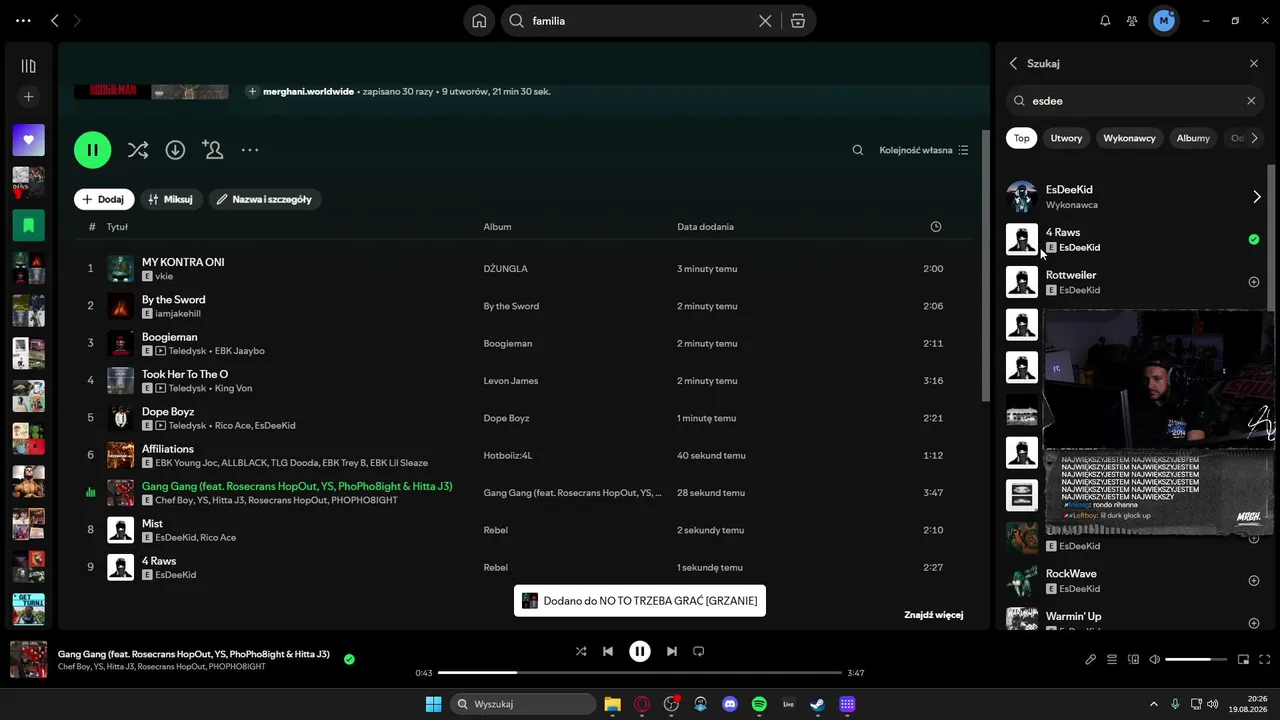This screenshot has height=720, width=1280.
Task: Click the 'esdee' search field in the panel
Action: click(x=1134, y=101)
